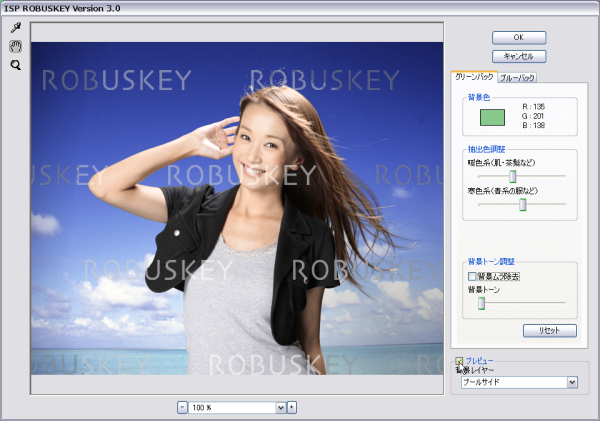Click the cool color (寒色系) slider handle

[522, 205]
